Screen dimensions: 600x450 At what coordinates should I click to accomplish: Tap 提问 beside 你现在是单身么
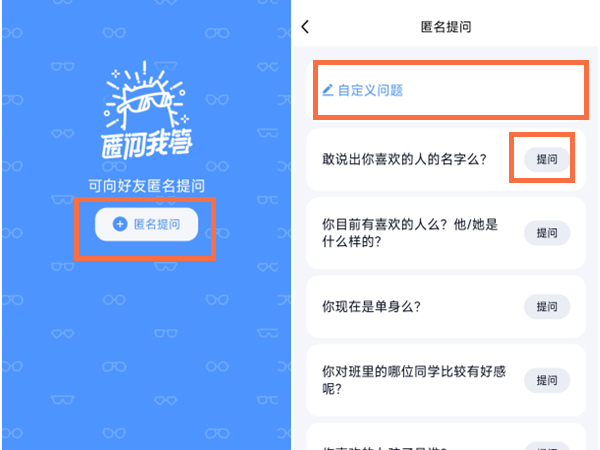[x=547, y=307]
